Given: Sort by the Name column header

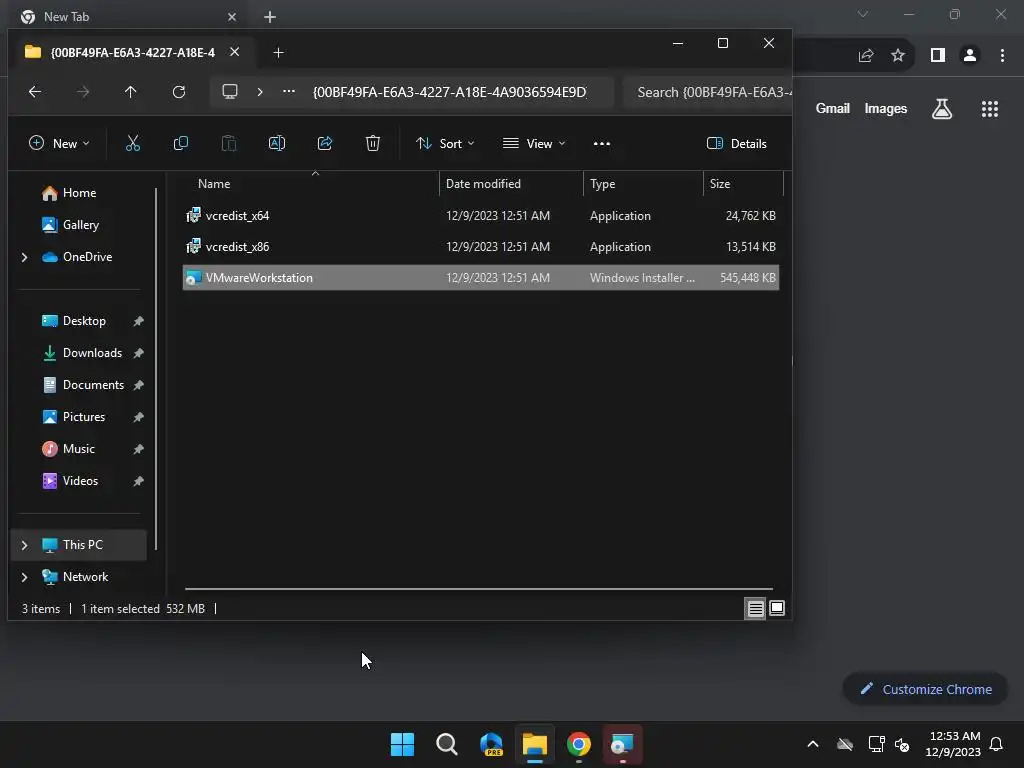Looking at the screenshot, I should coord(311,184).
